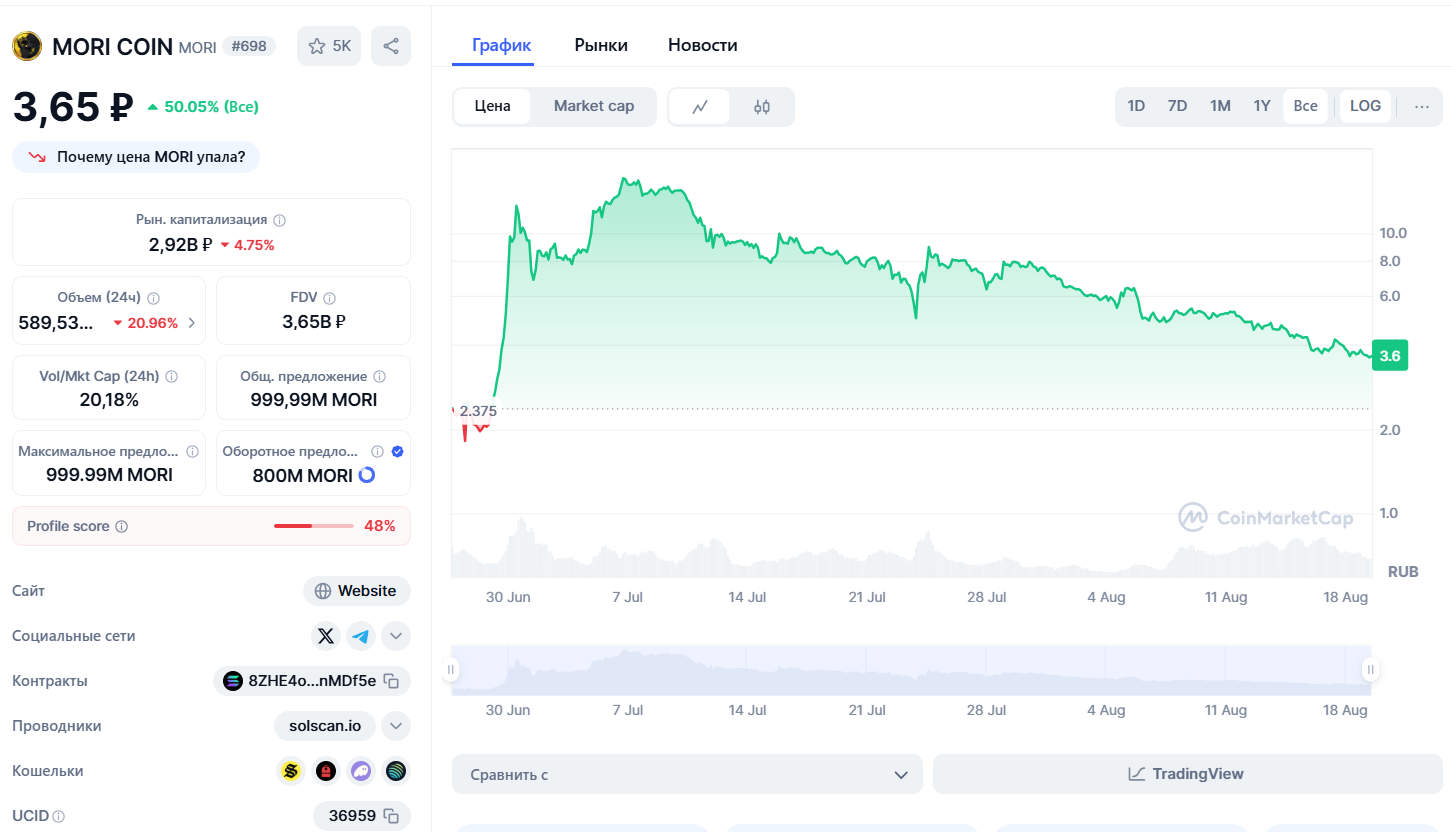The image size is (1451, 832).
Task: Click the second red wallet icon
Action: pos(326,771)
